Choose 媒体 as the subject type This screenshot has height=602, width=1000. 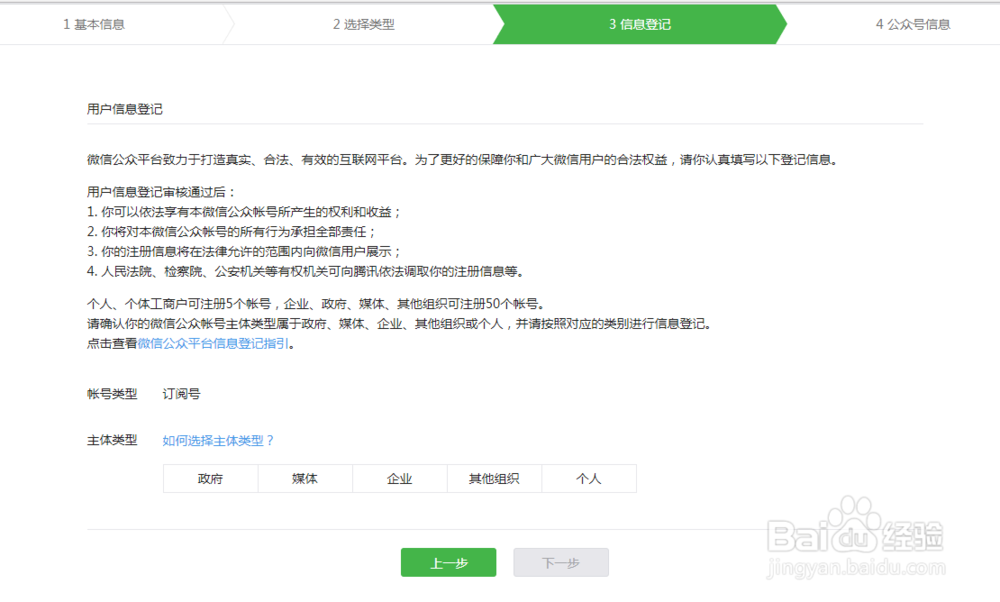point(305,478)
